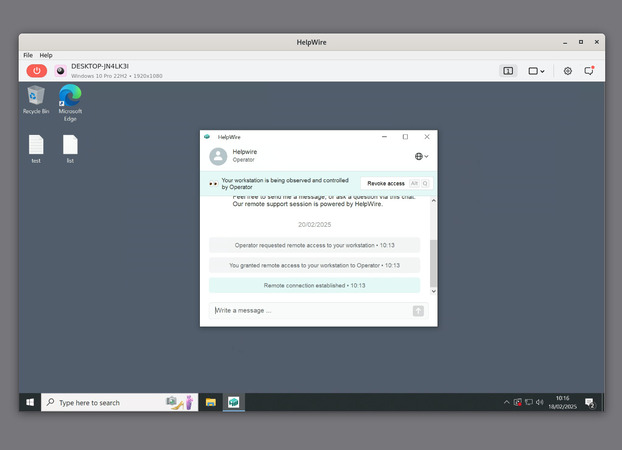Click the 'You granted remote access' message

tap(314, 265)
